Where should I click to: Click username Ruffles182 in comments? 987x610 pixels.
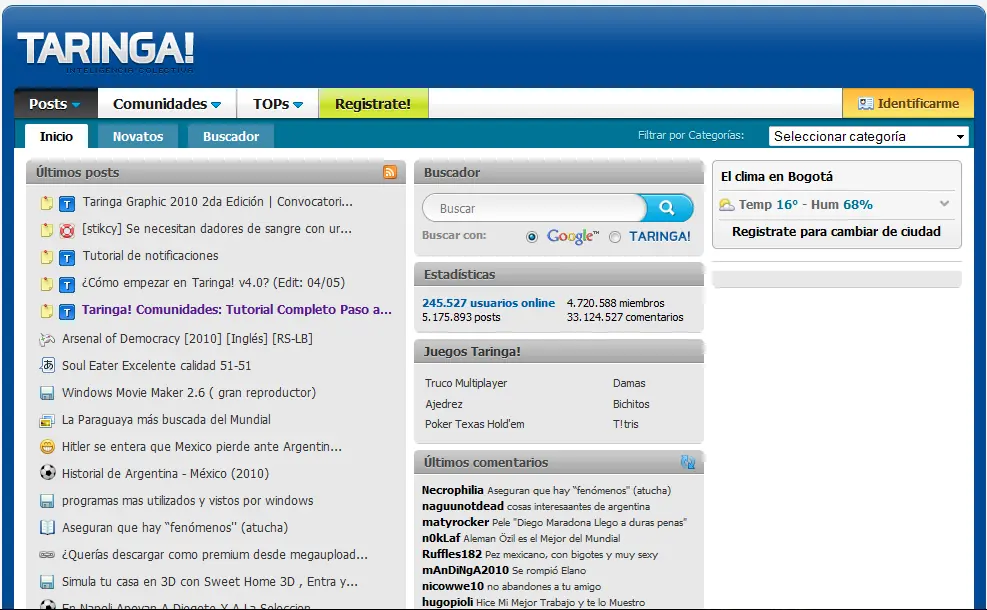click(452, 554)
